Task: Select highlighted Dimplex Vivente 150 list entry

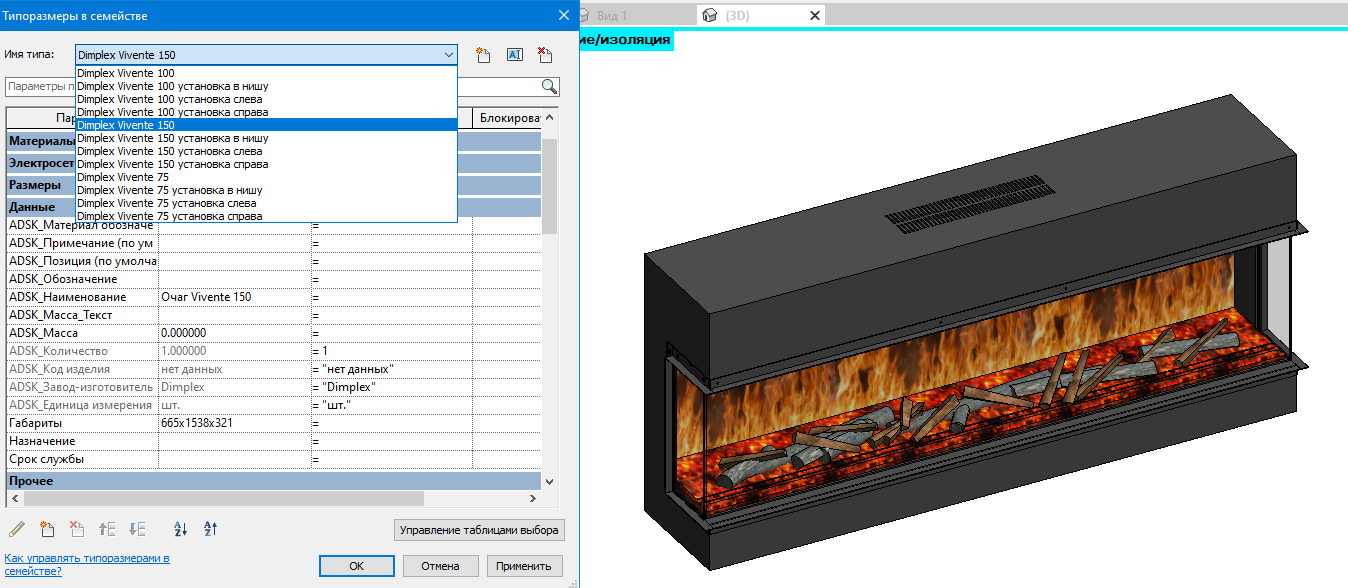Action: tap(266, 125)
